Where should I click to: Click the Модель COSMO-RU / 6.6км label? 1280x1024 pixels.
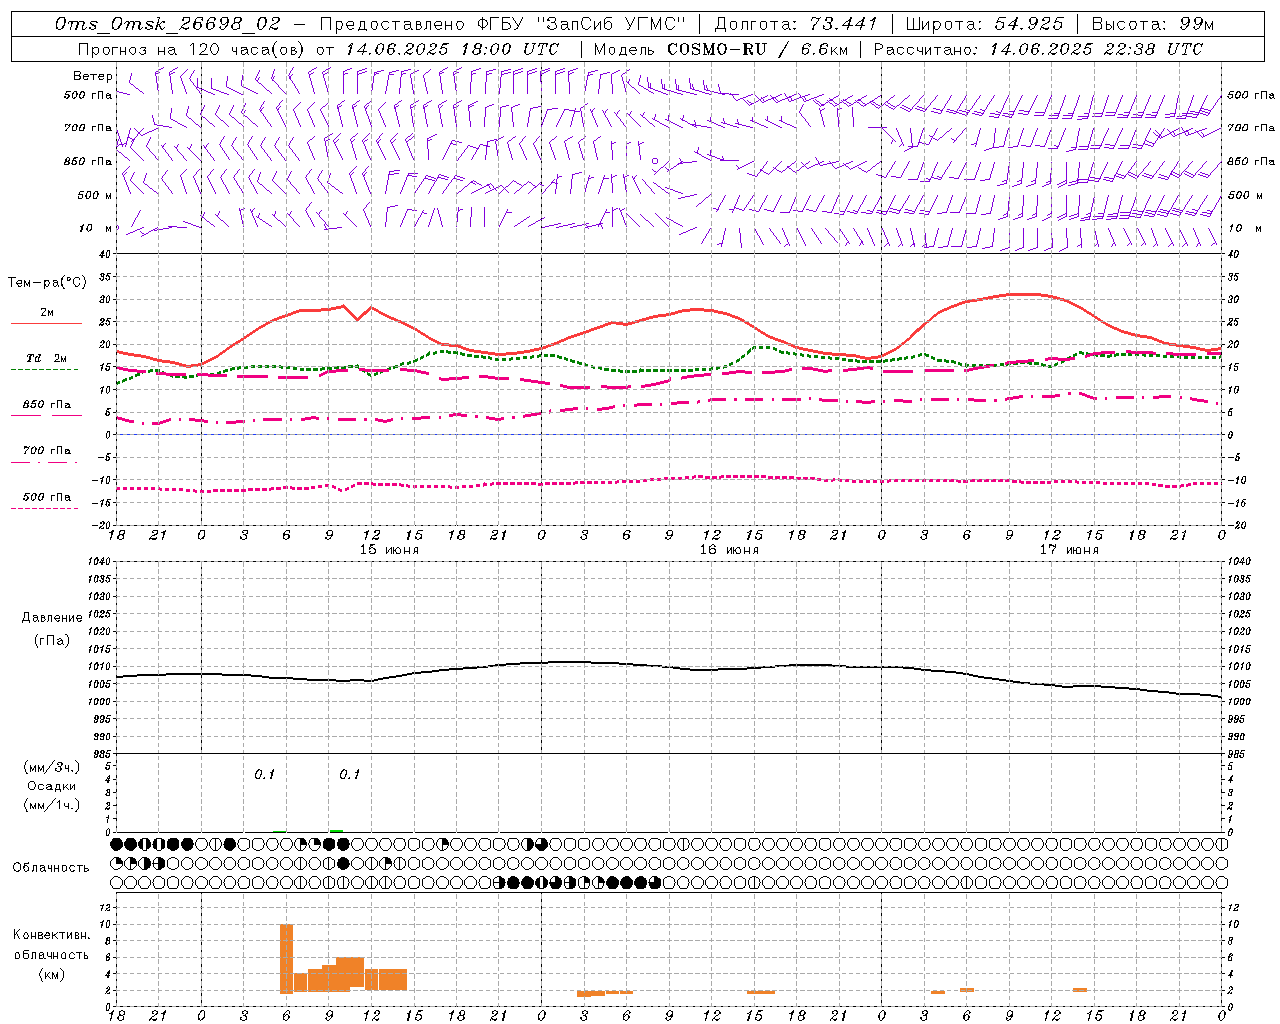click(x=720, y=49)
